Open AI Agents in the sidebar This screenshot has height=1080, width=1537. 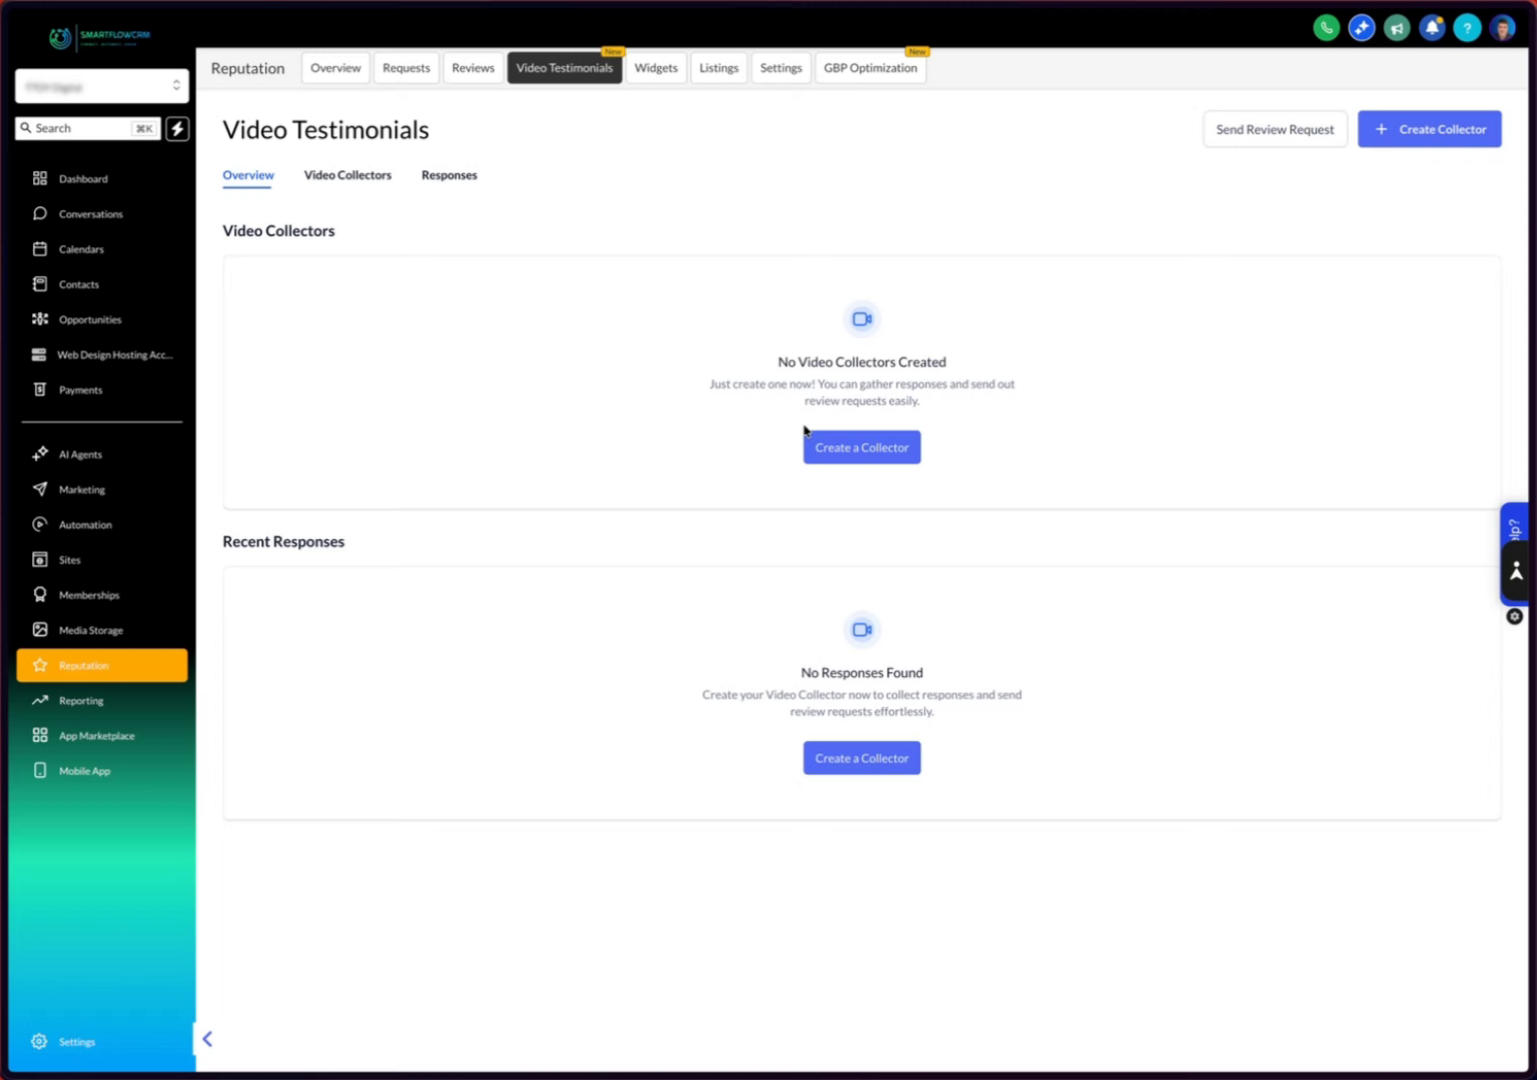pos(101,454)
